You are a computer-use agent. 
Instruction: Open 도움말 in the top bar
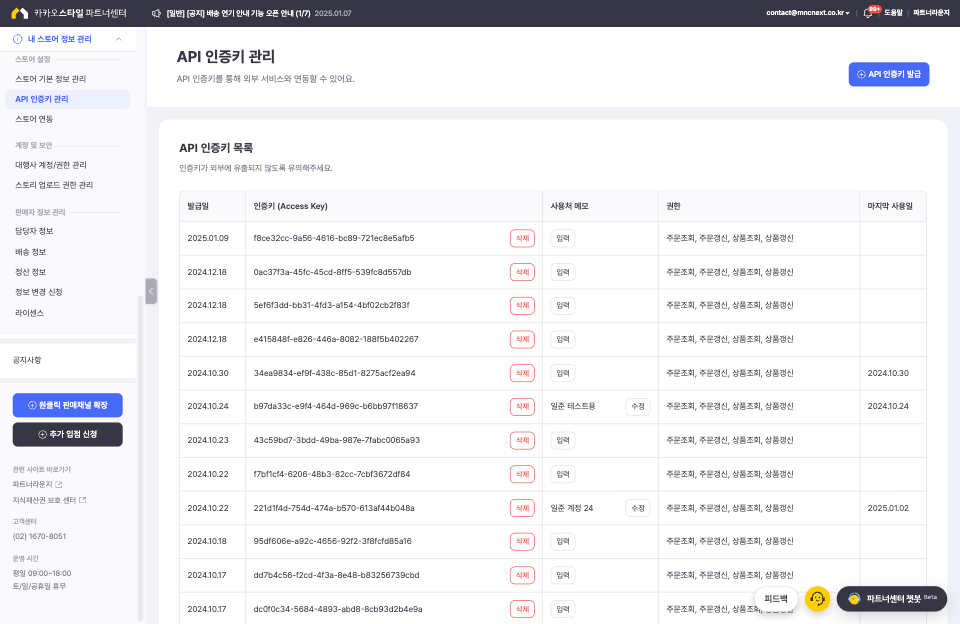[893, 13]
